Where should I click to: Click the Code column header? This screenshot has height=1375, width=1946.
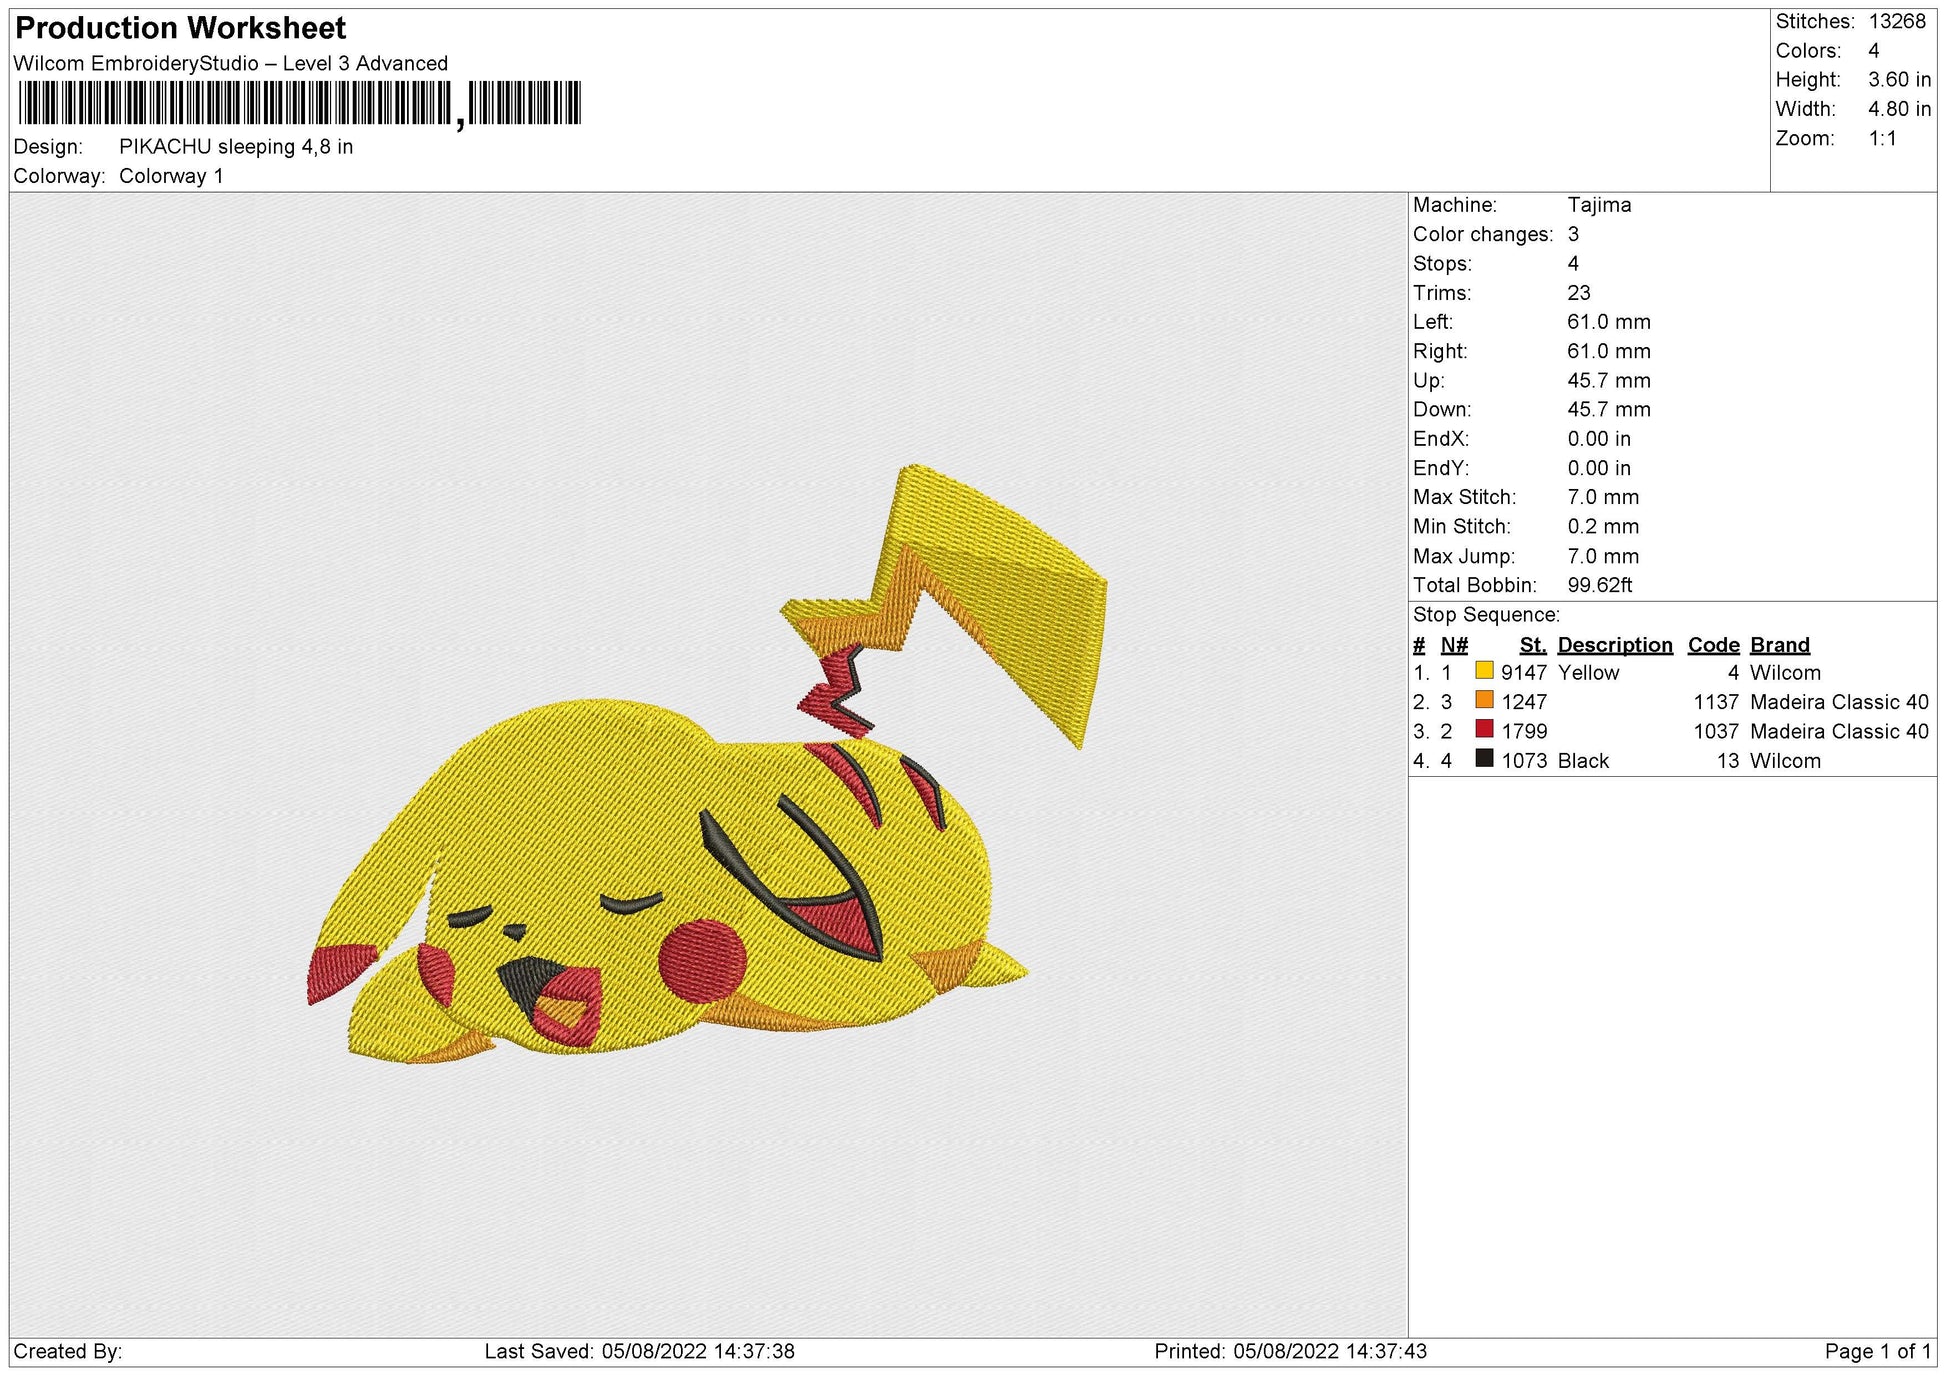click(1713, 645)
